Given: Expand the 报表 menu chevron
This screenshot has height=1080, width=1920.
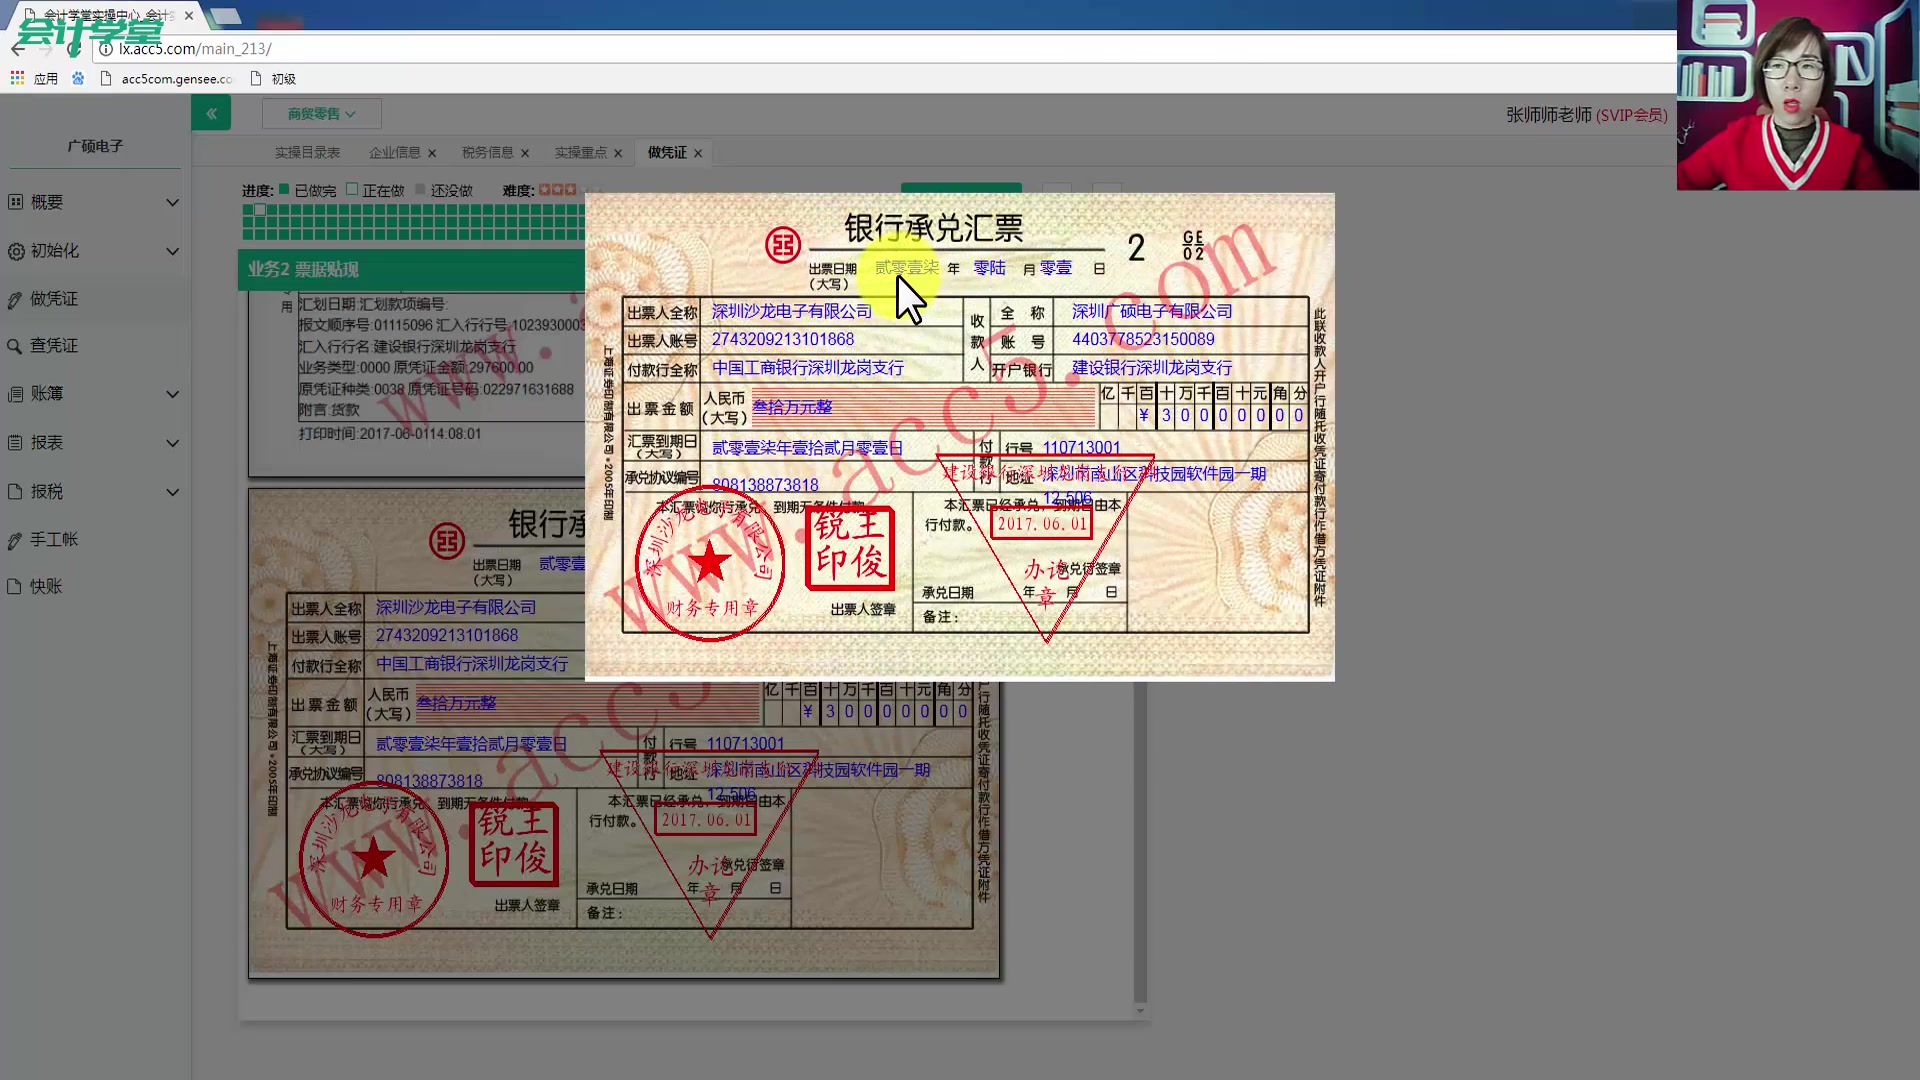Looking at the screenshot, I should click(x=172, y=443).
